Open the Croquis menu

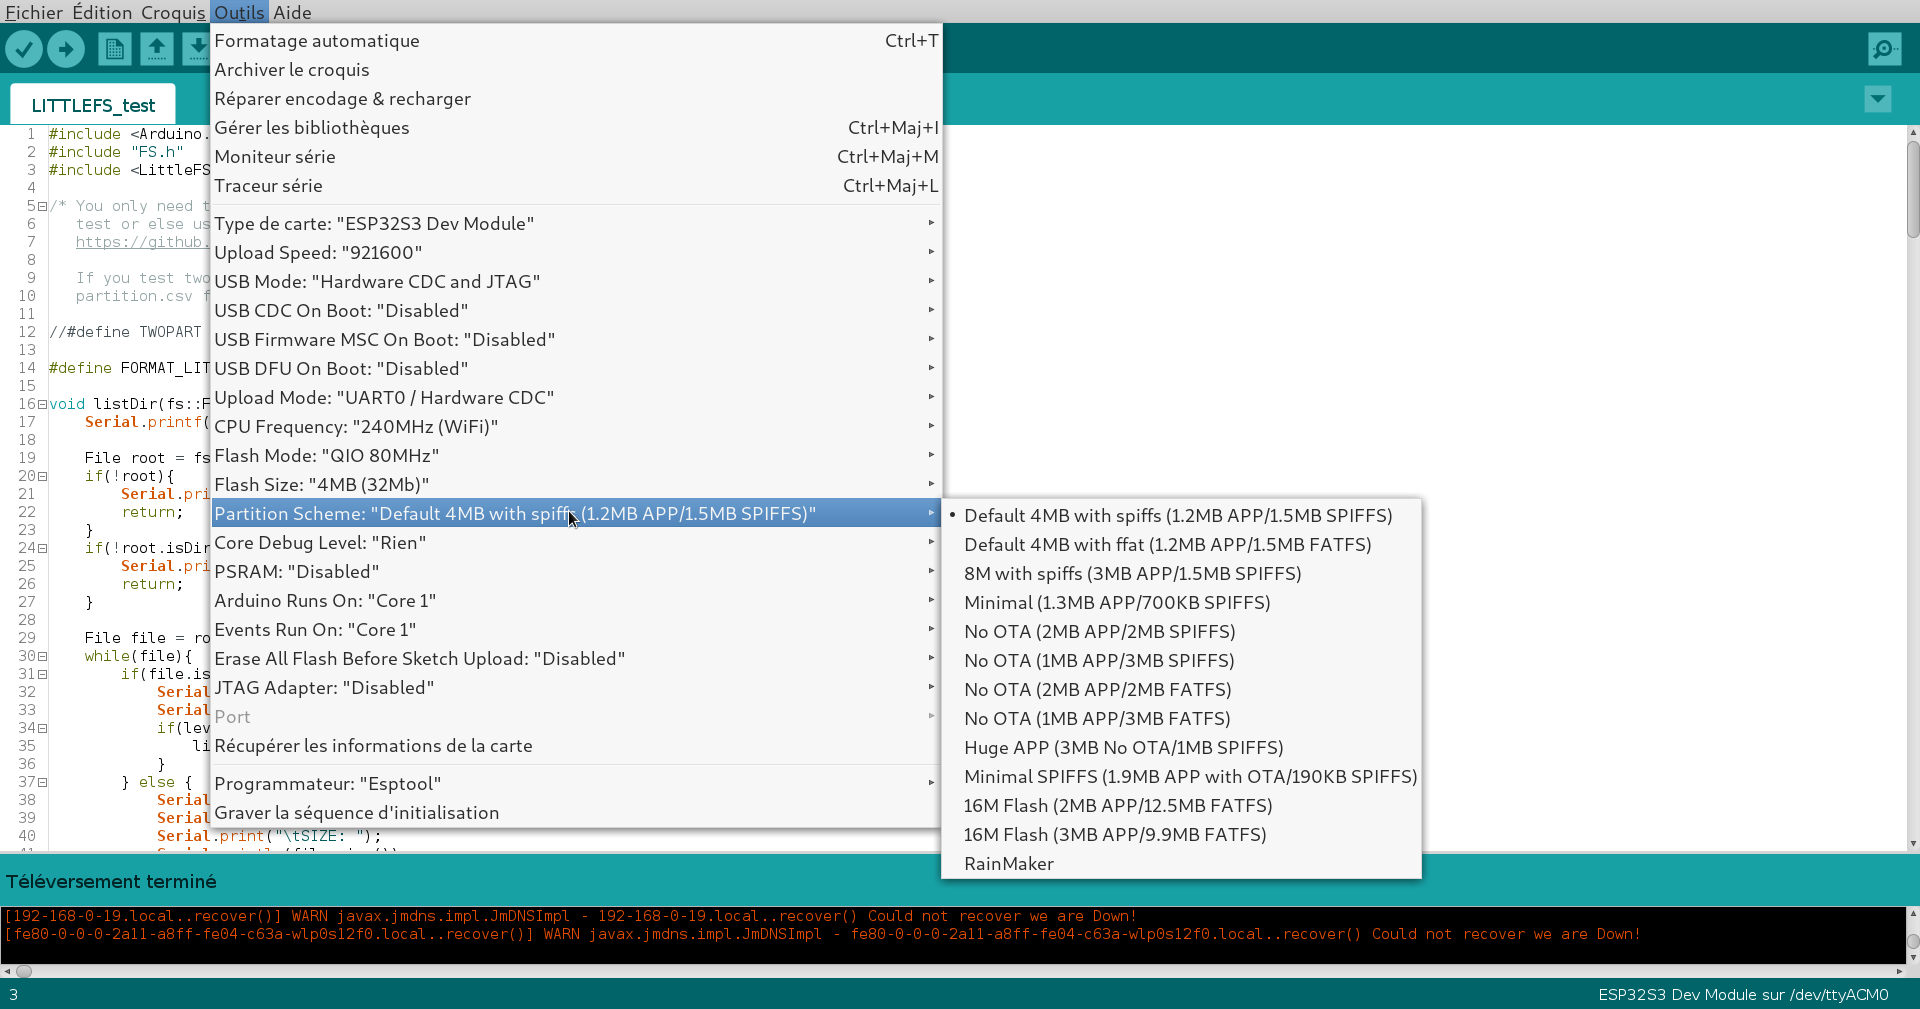pyautogui.click(x=173, y=12)
